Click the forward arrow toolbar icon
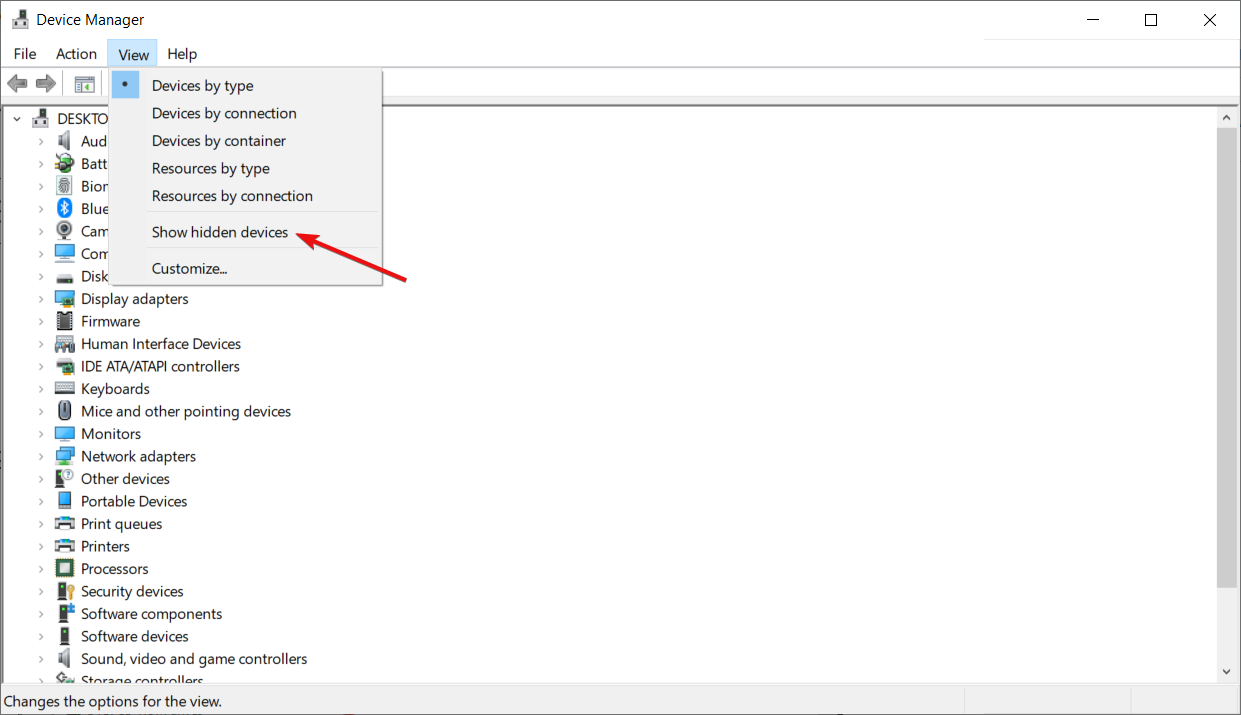This screenshot has height=715, width=1241. 45,84
